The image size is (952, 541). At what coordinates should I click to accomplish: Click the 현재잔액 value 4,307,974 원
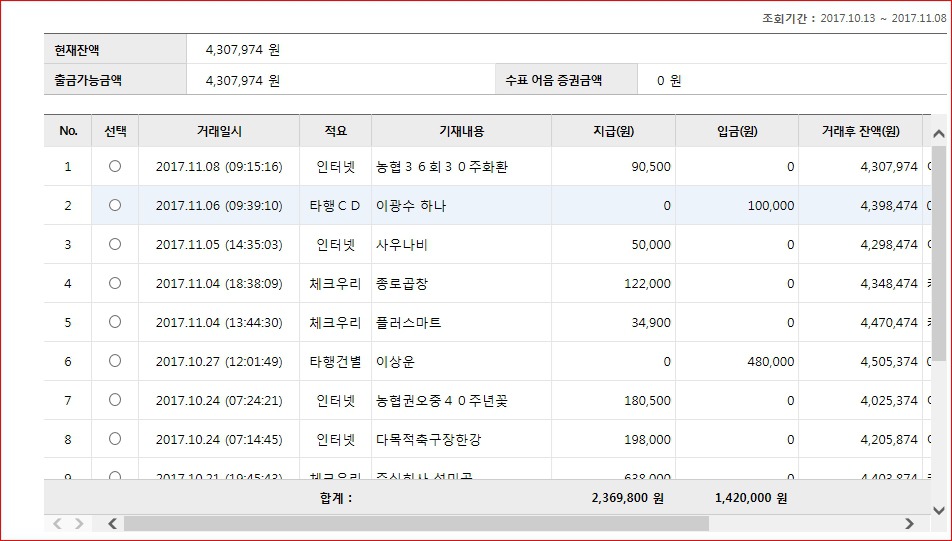243,50
